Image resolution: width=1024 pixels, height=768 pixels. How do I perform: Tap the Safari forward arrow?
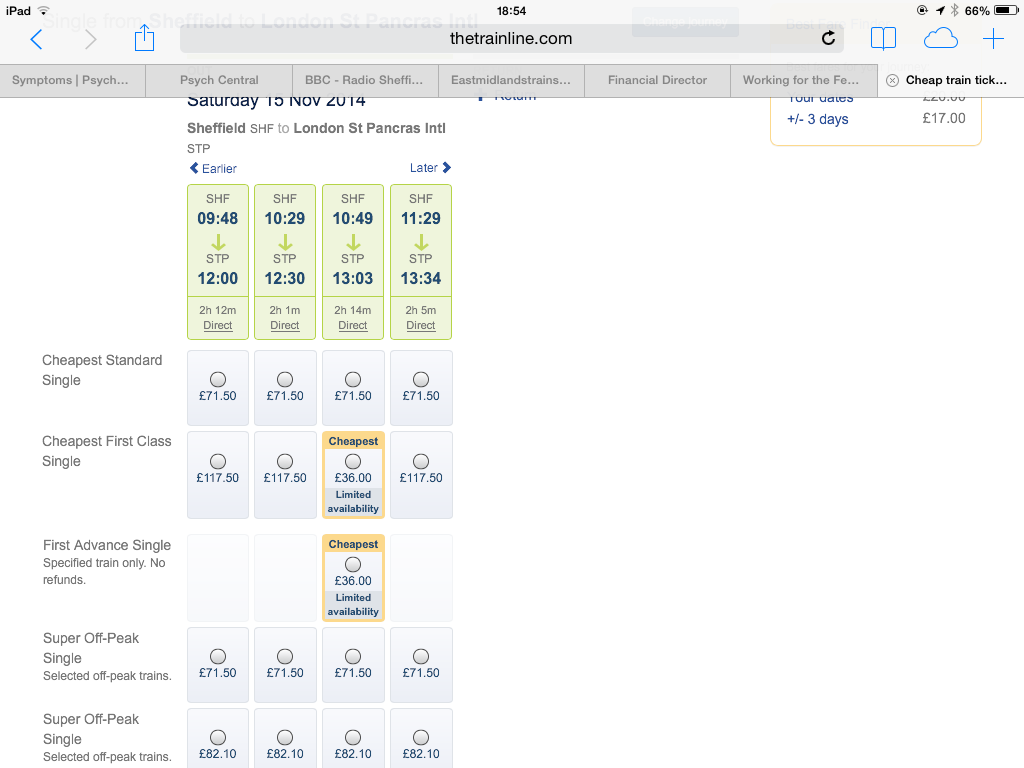click(x=91, y=39)
